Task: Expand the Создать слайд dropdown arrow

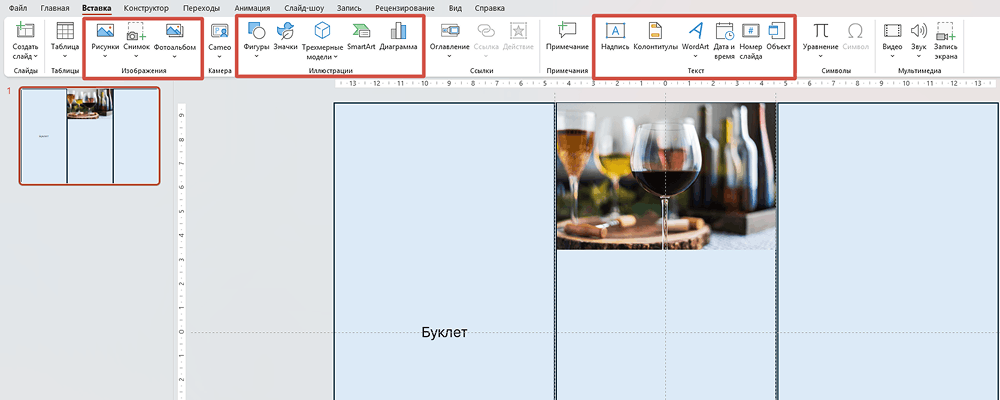Action: pos(35,57)
